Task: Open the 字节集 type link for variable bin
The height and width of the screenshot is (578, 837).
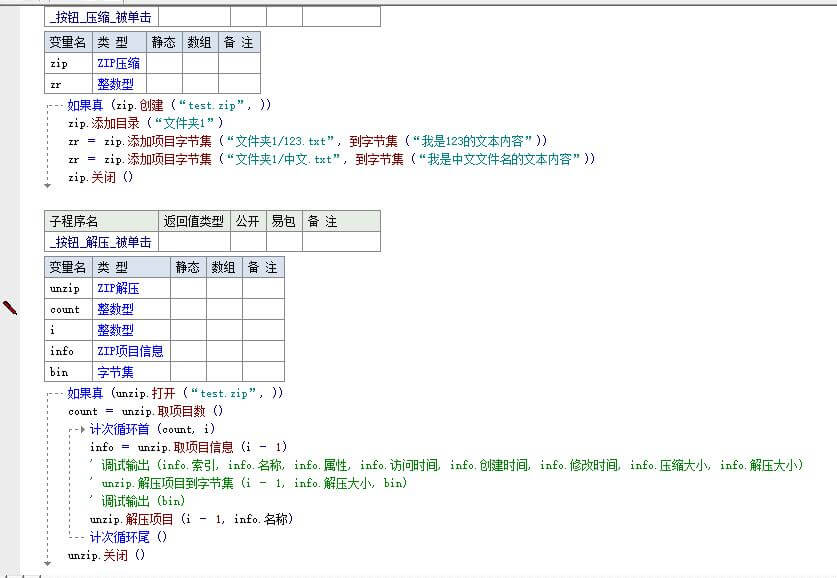Action: tap(116, 372)
